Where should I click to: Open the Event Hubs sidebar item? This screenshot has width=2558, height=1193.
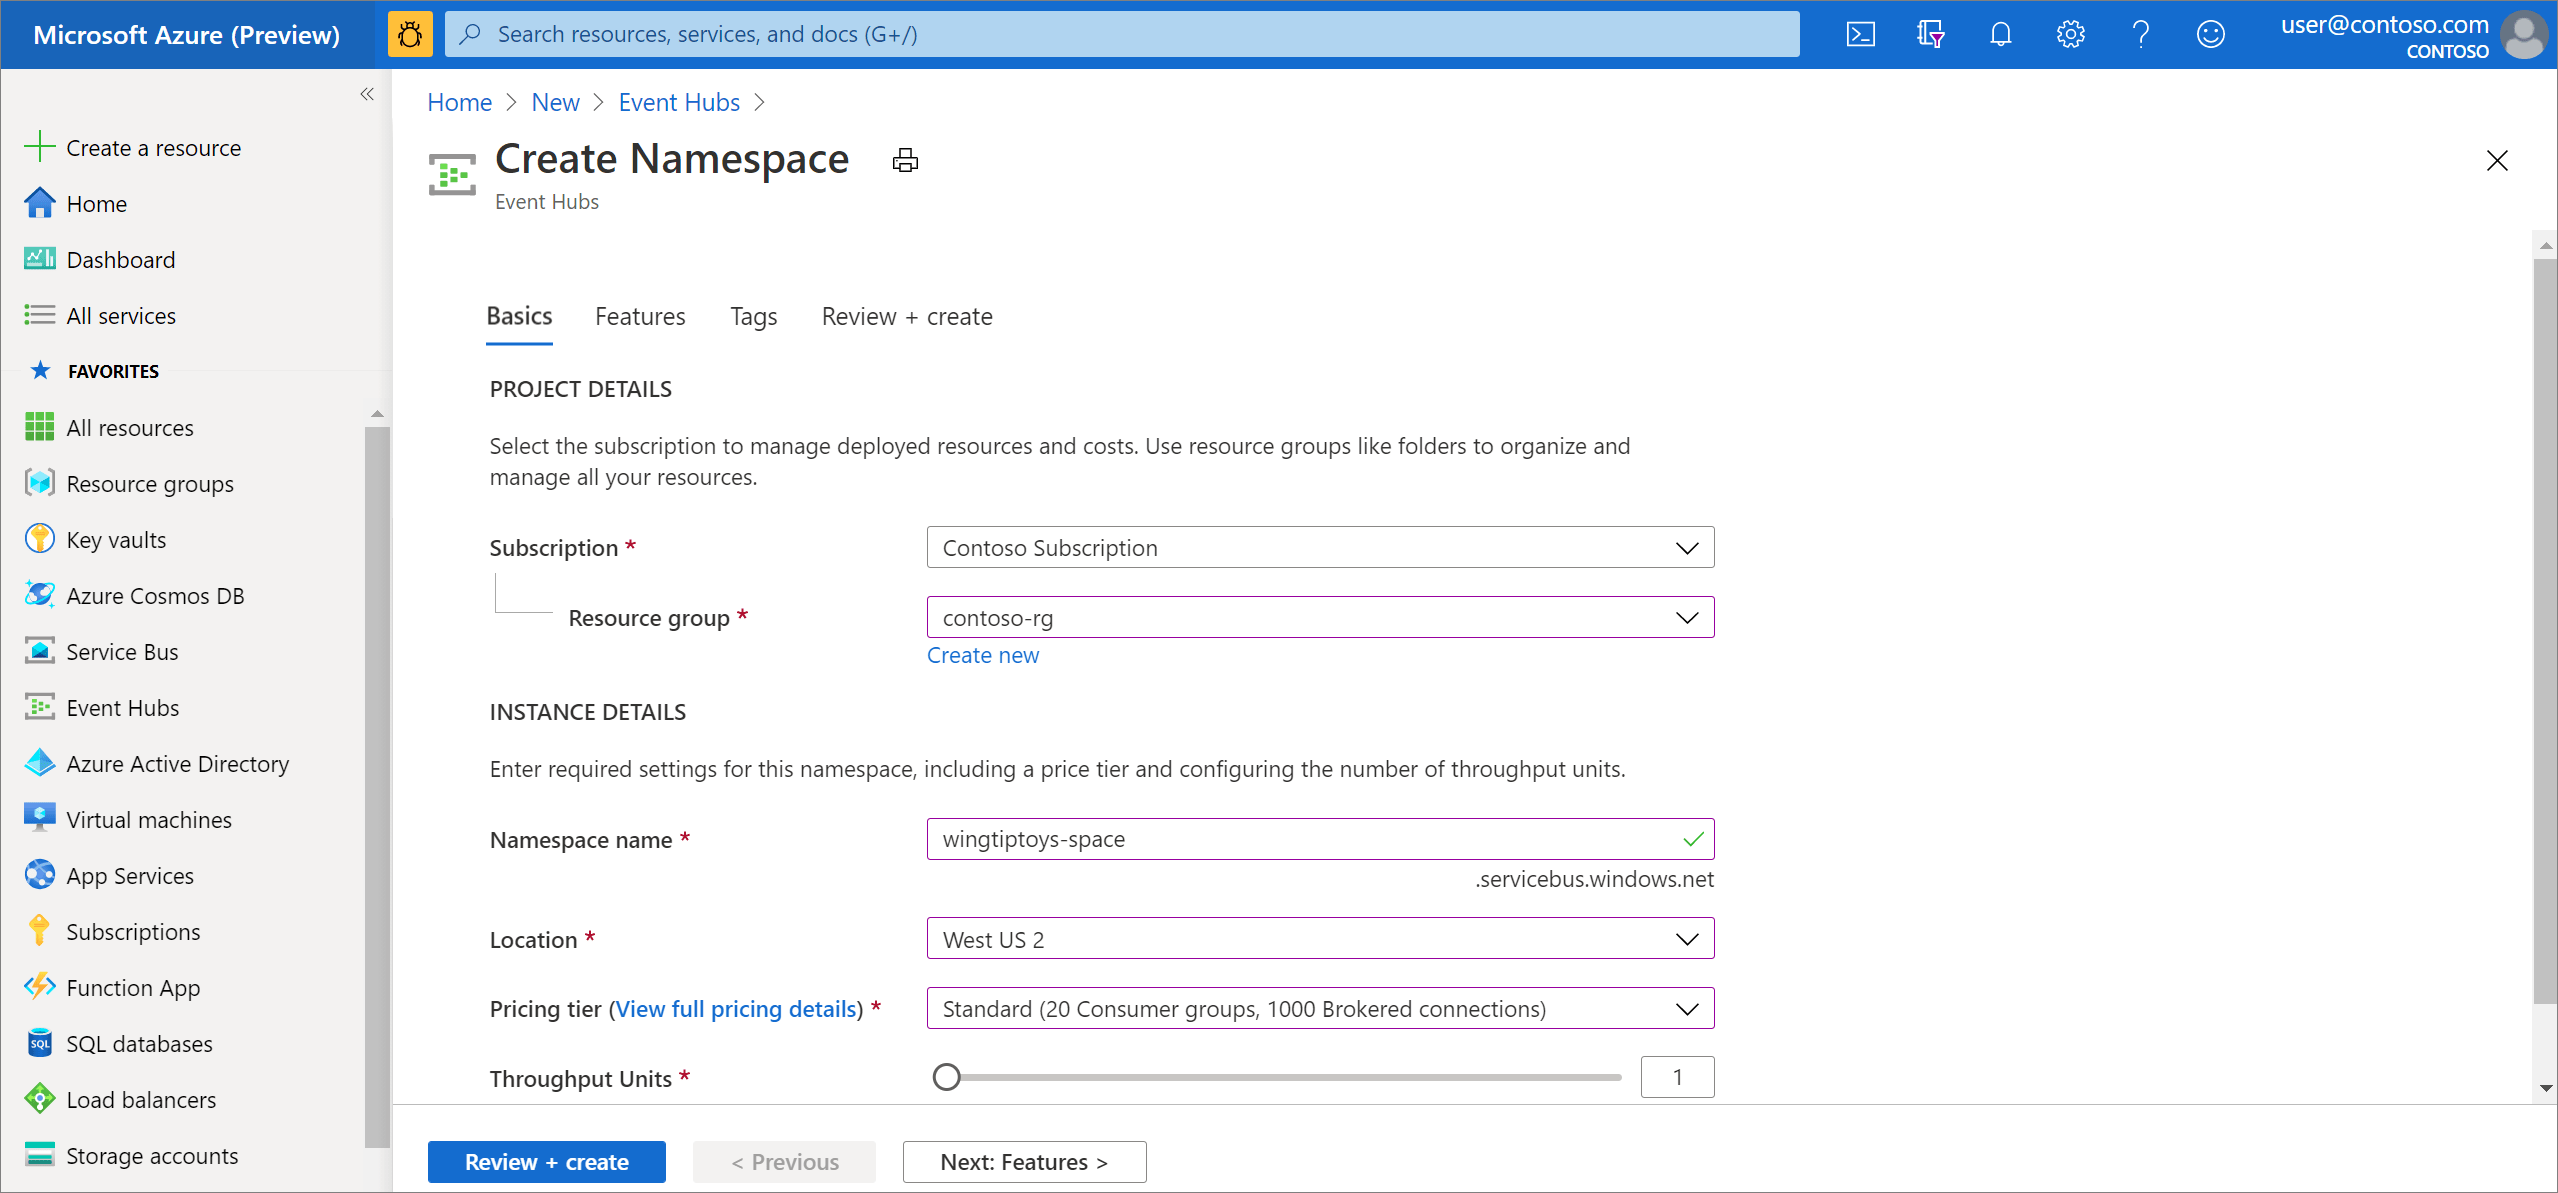coord(123,707)
